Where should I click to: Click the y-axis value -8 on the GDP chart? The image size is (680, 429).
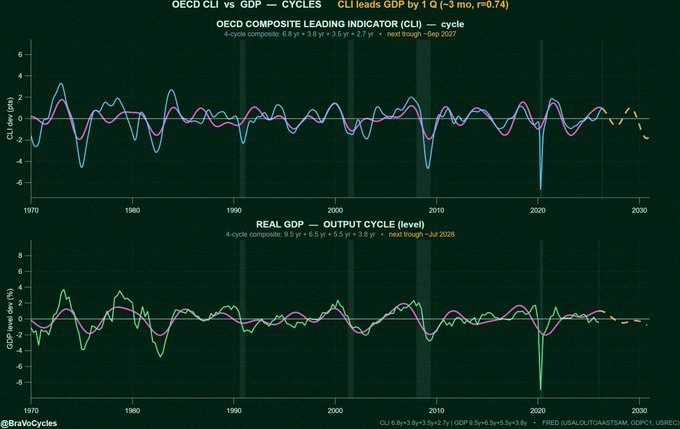click(20, 382)
